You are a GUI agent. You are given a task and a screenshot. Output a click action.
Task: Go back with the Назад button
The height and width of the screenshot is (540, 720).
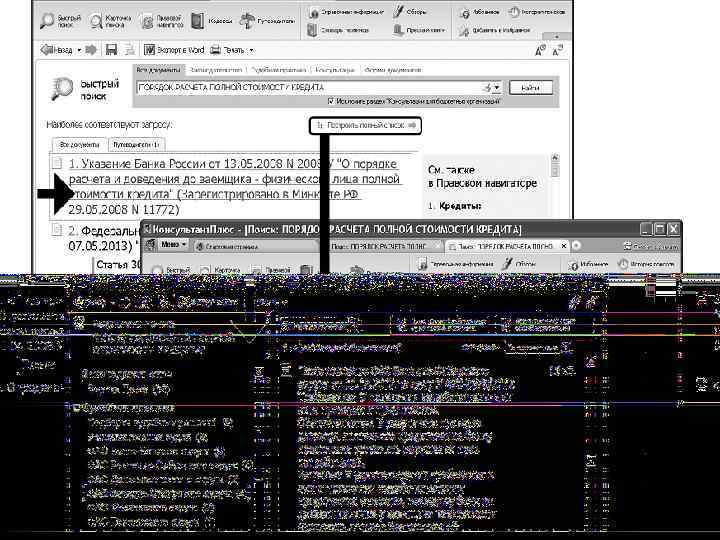tap(56, 50)
